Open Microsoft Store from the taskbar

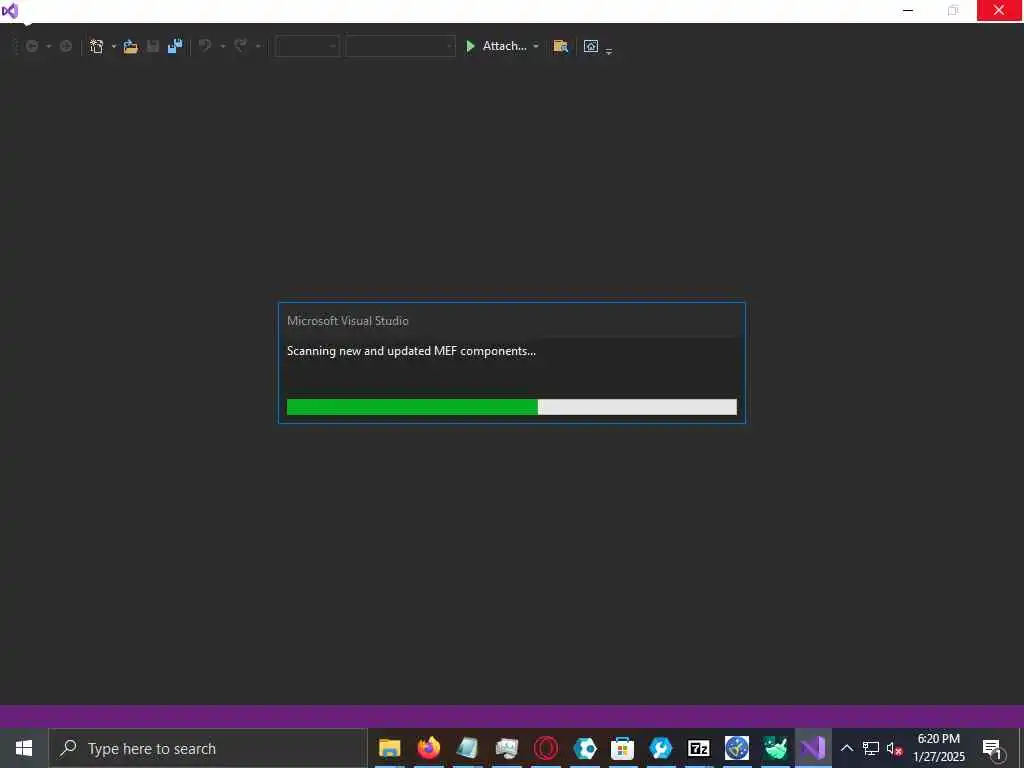622,748
